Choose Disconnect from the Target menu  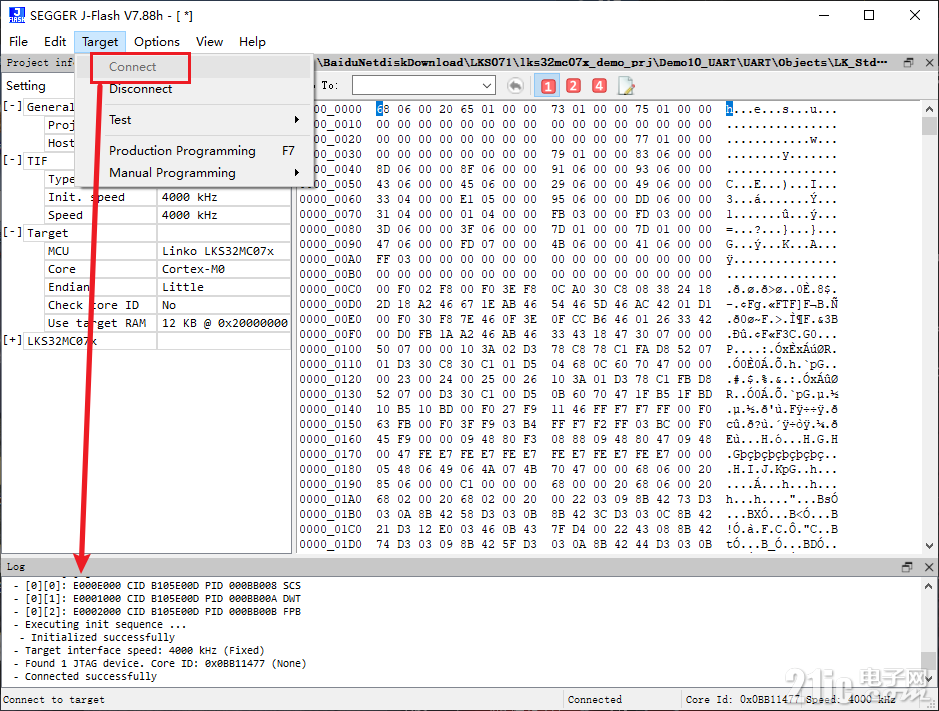(194, 89)
